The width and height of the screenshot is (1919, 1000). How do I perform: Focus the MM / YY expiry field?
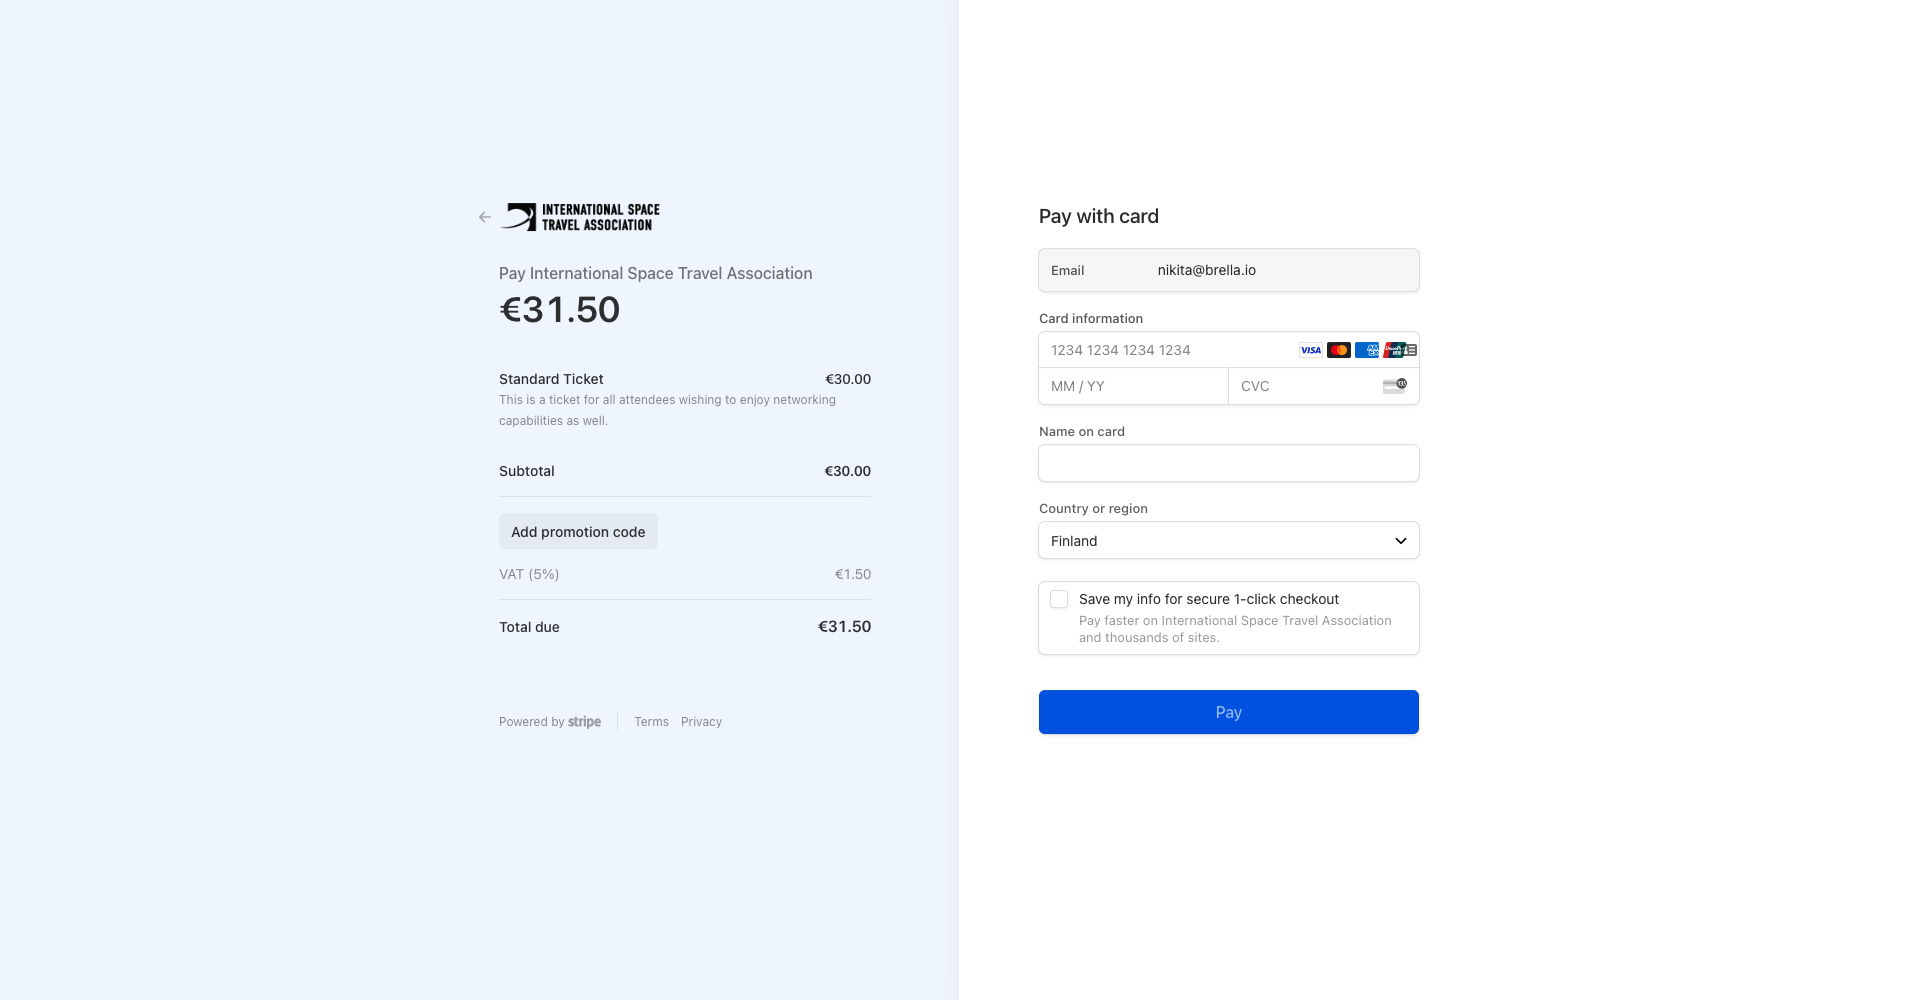click(x=1133, y=386)
